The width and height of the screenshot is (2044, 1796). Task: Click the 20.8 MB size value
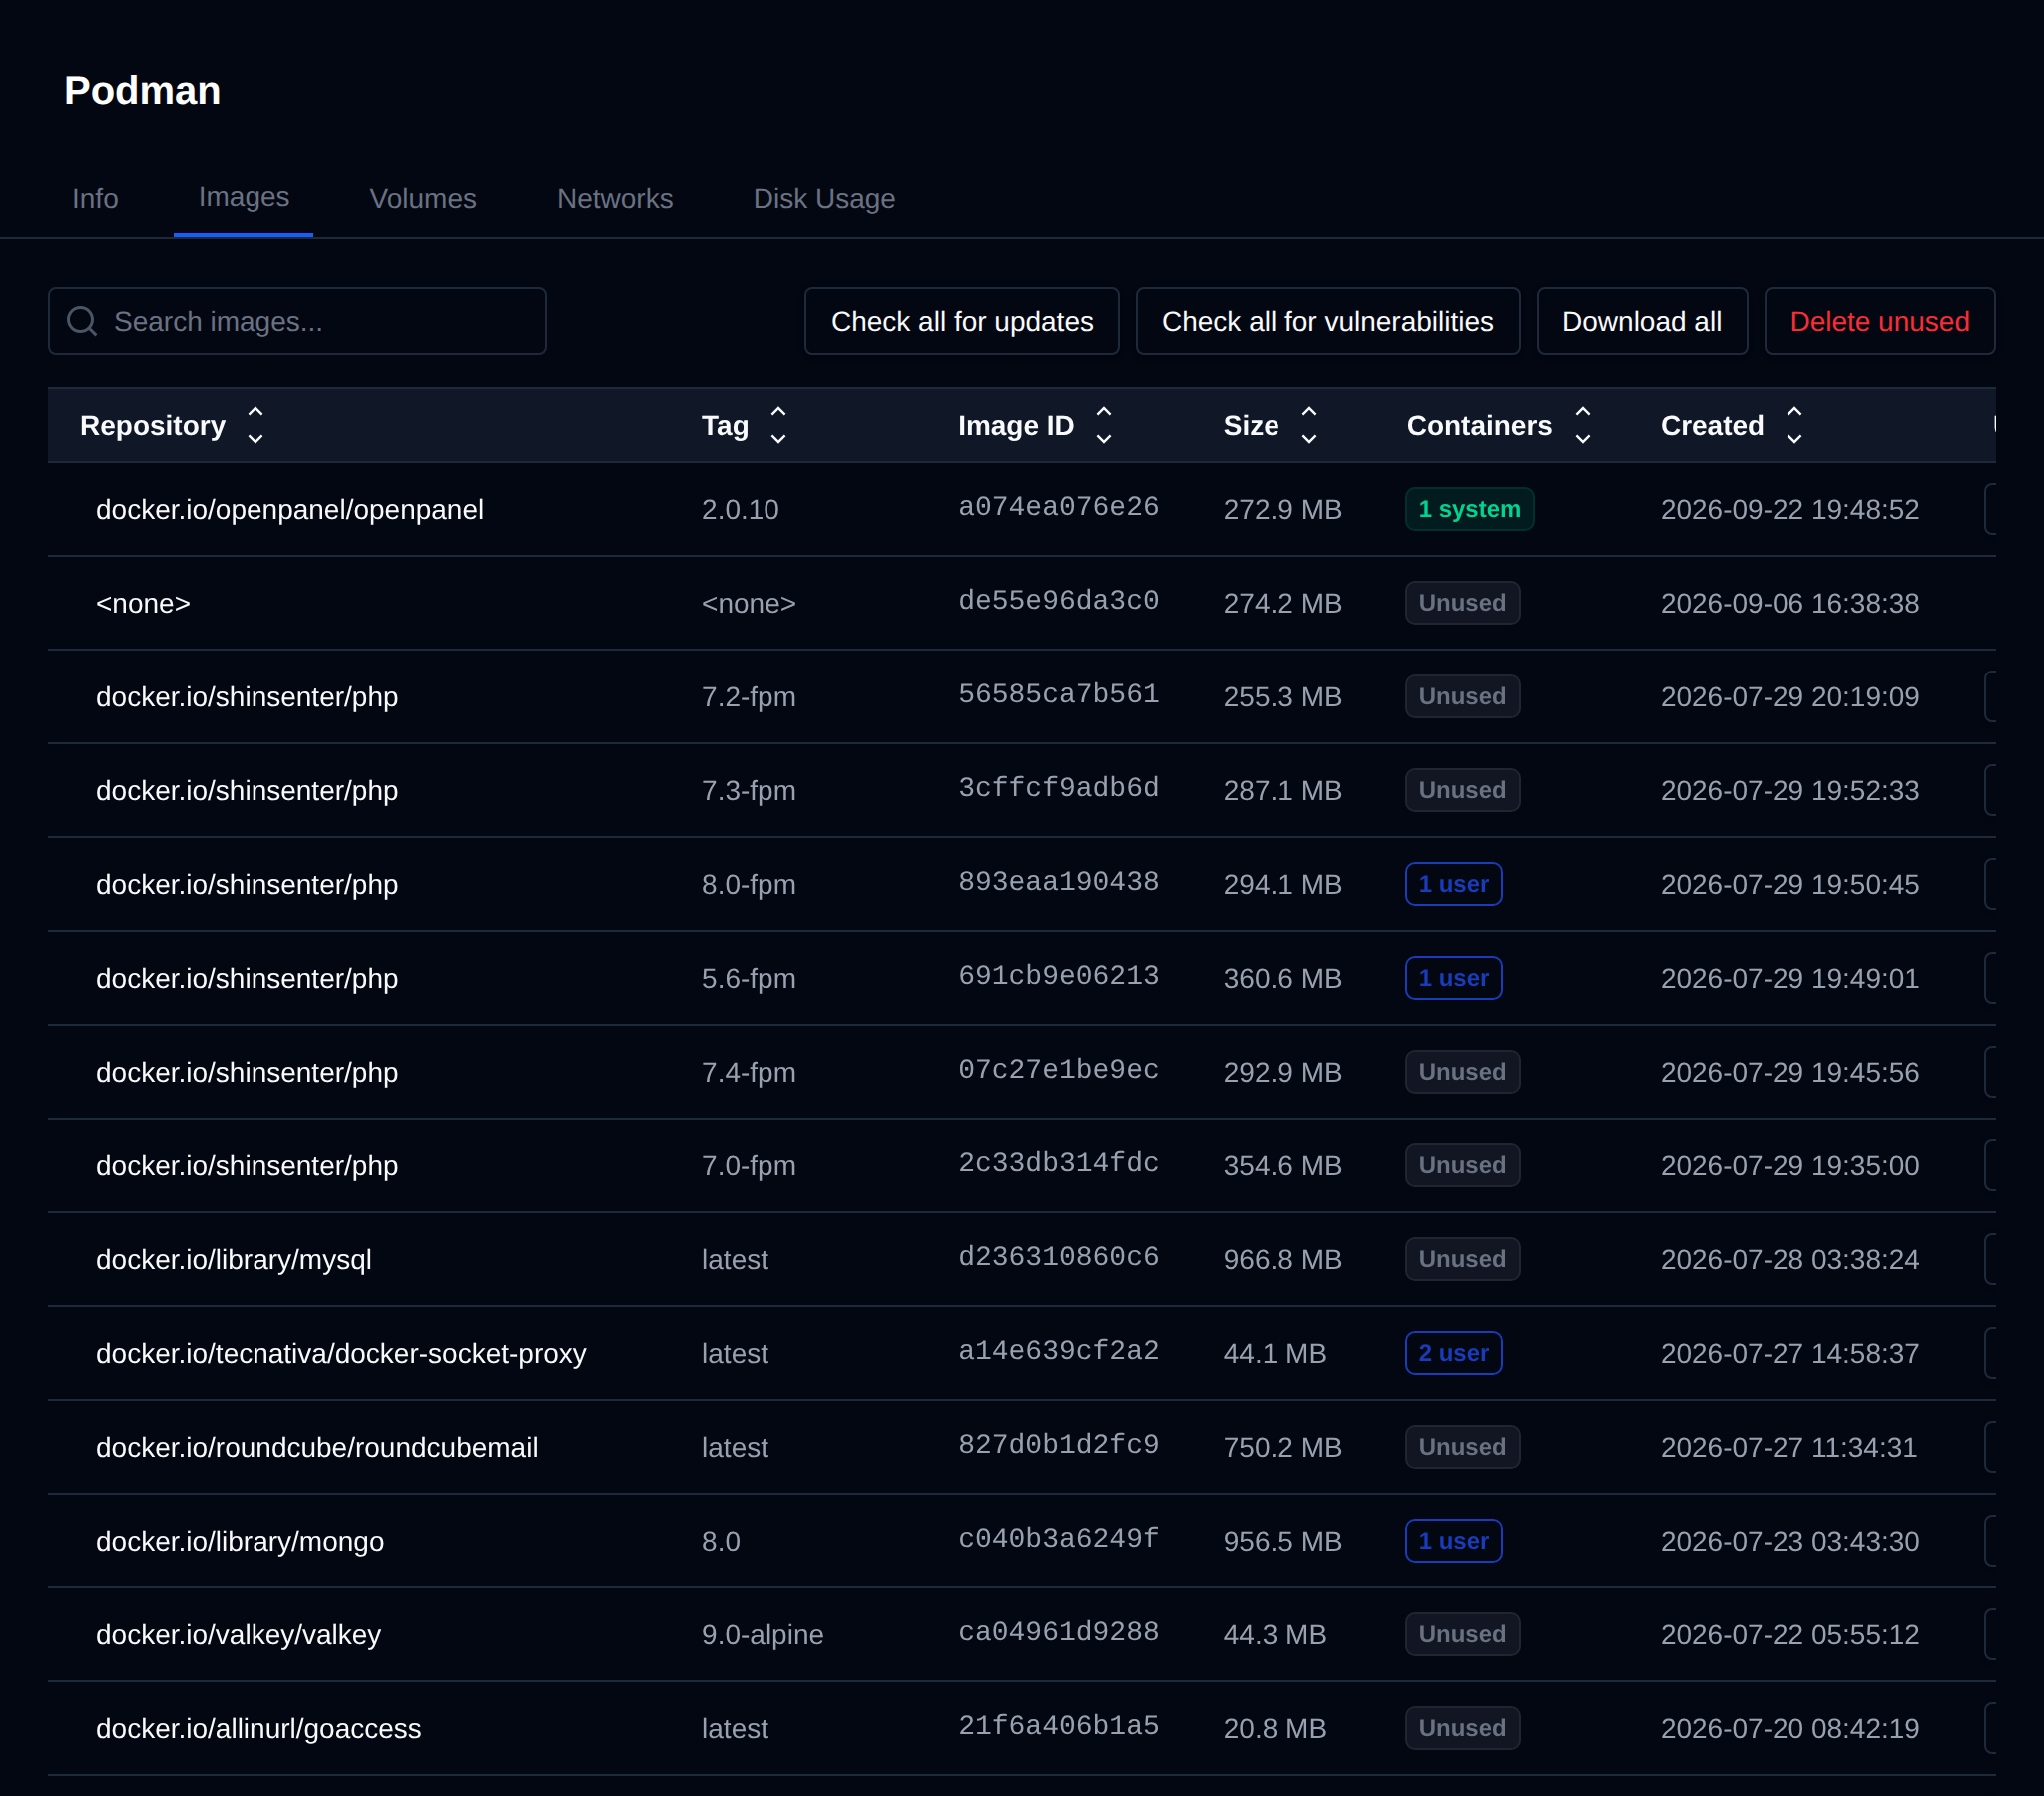tap(1275, 1728)
